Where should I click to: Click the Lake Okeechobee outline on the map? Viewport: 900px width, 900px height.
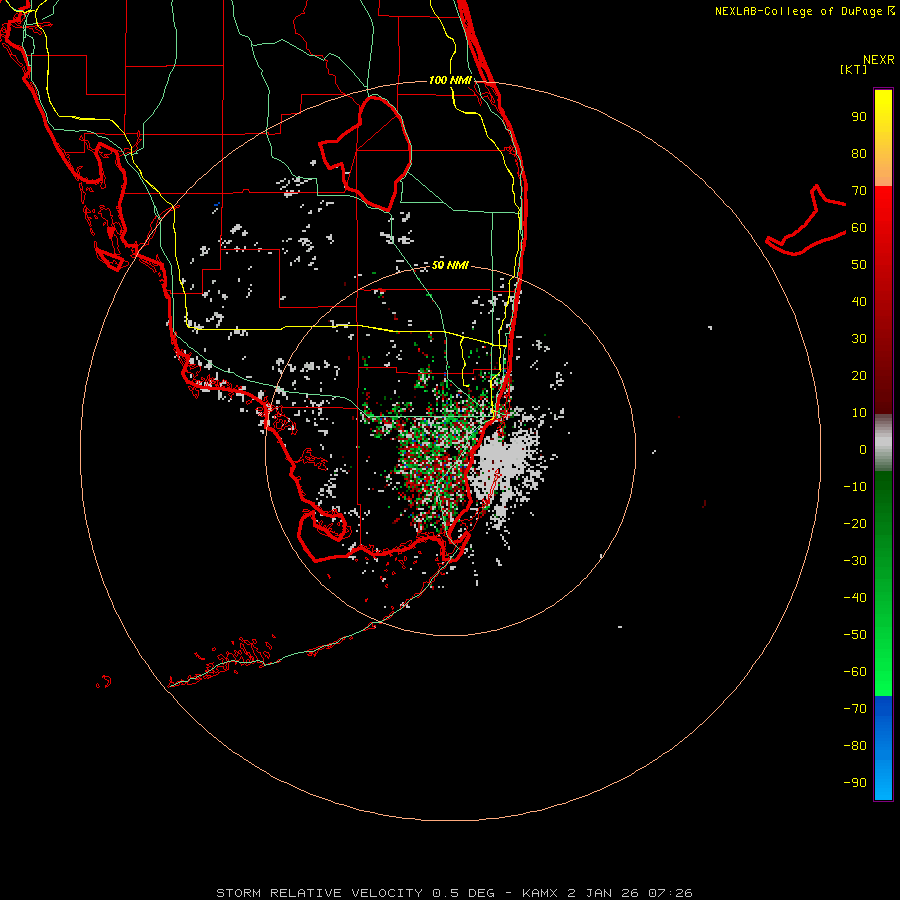click(366, 153)
